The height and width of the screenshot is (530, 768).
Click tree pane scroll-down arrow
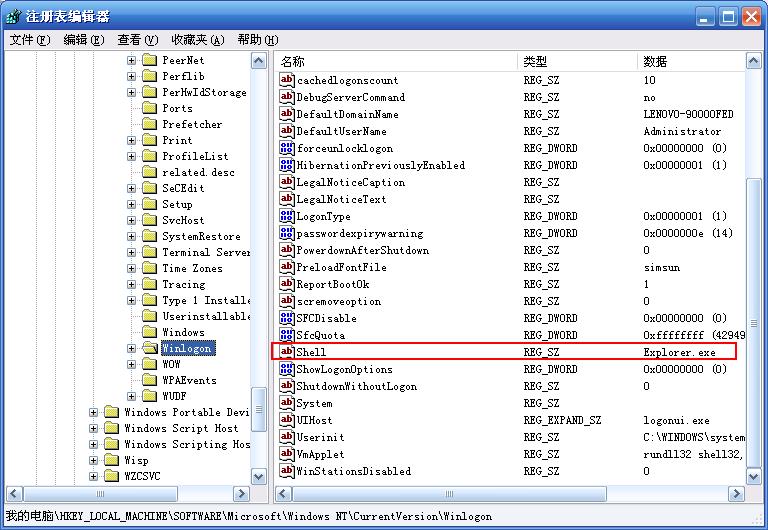coord(259,476)
